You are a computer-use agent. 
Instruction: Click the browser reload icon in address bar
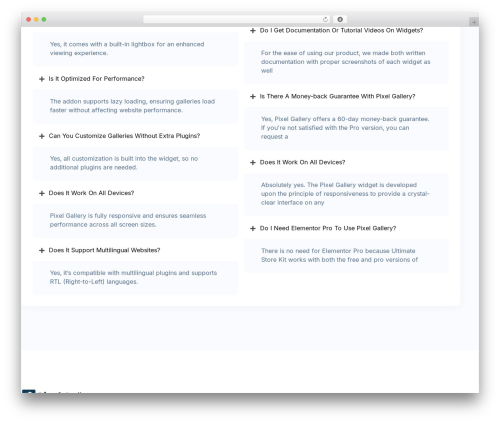coord(325,19)
